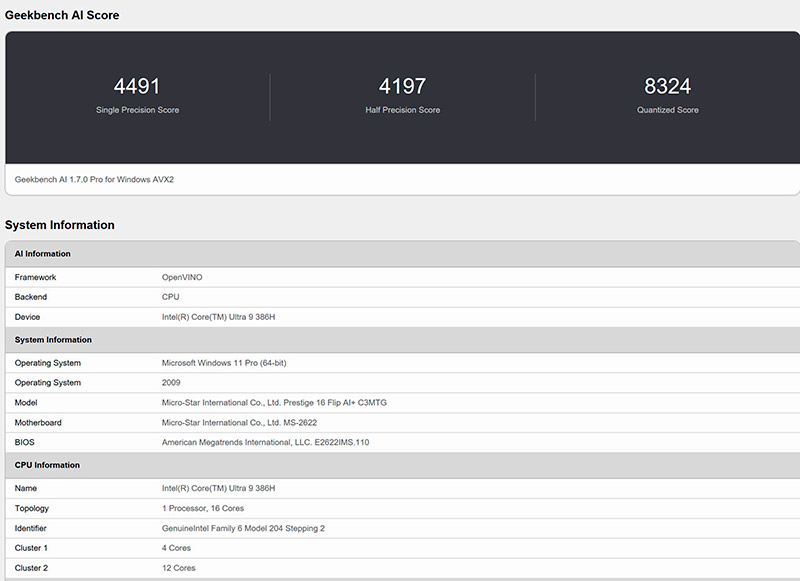Click the Device row Intel Core Ultra 9 value
Image resolution: width=800 pixels, height=581 pixels.
point(218,317)
